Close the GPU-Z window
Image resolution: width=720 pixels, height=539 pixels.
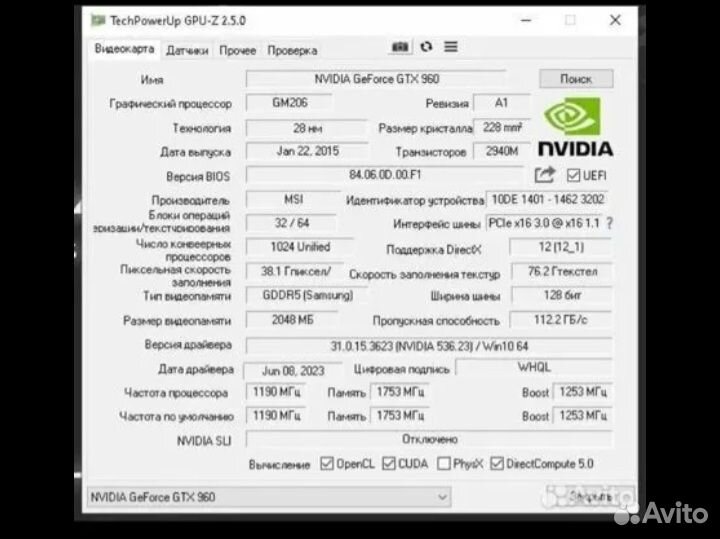[x=615, y=20]
